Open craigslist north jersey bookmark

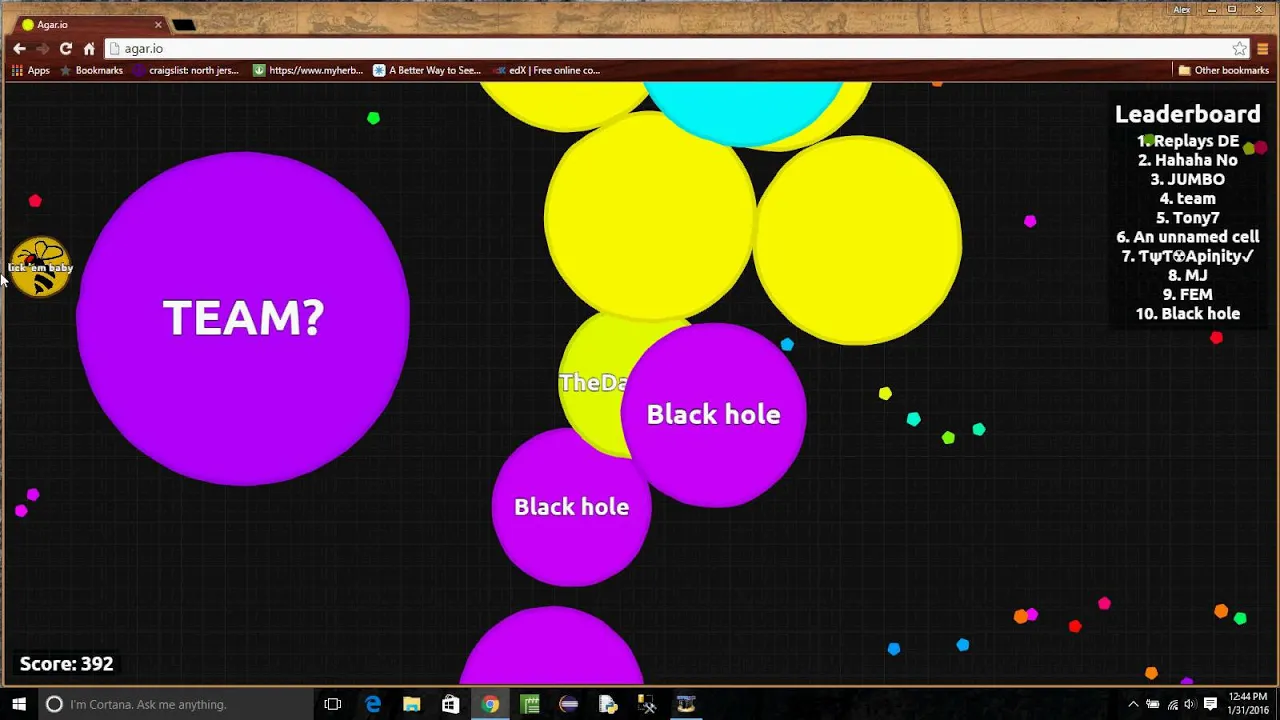[186, 70]
